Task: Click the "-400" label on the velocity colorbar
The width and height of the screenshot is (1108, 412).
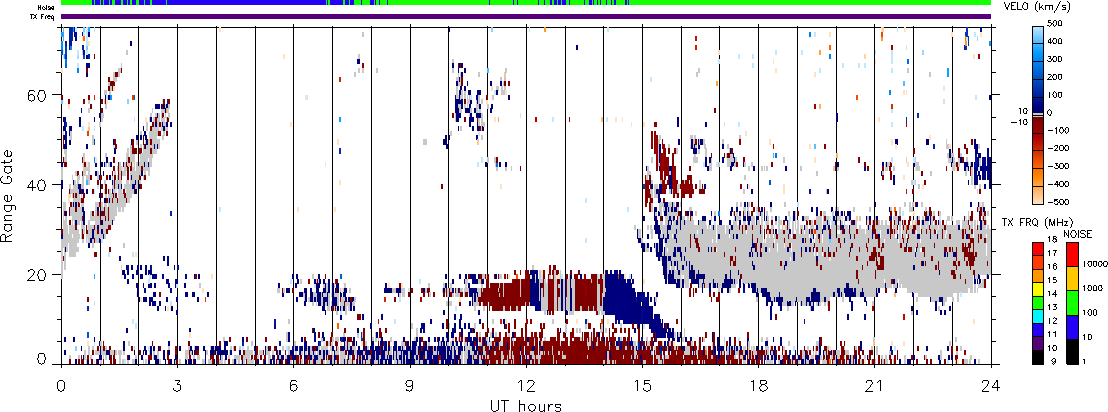Action: click(1059, 184)
